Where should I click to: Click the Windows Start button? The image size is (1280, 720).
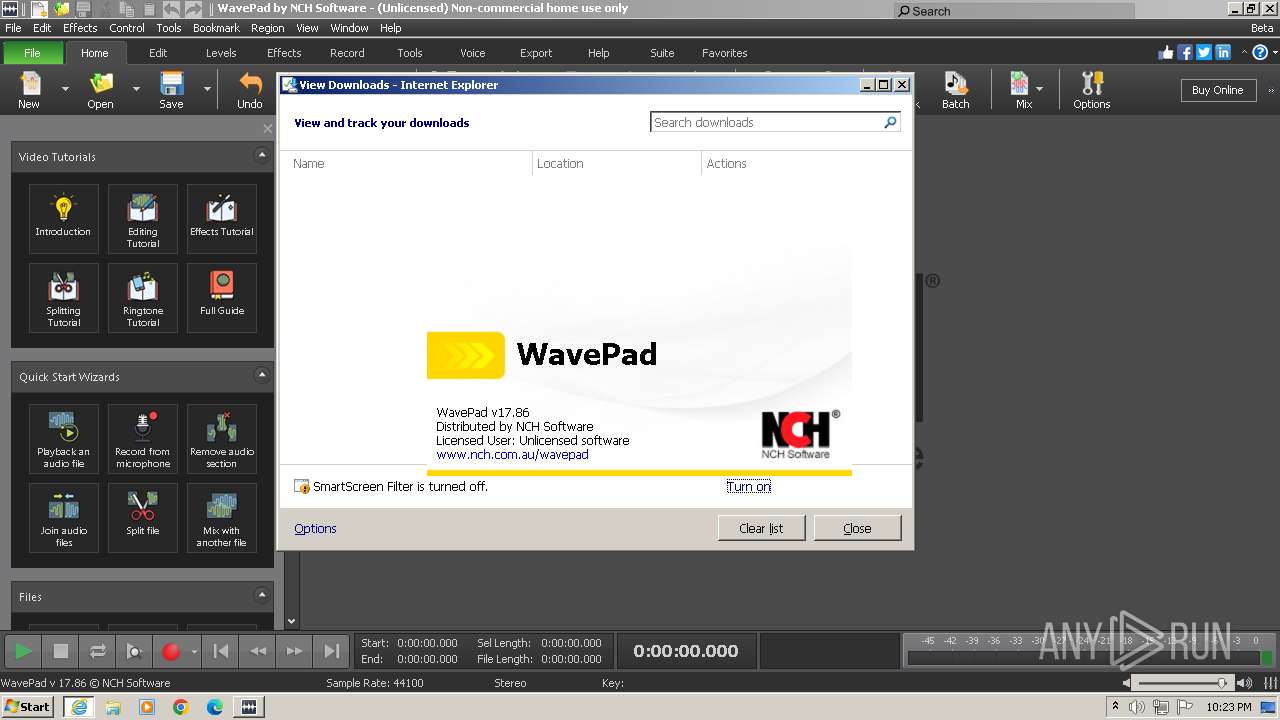point(28,706)
